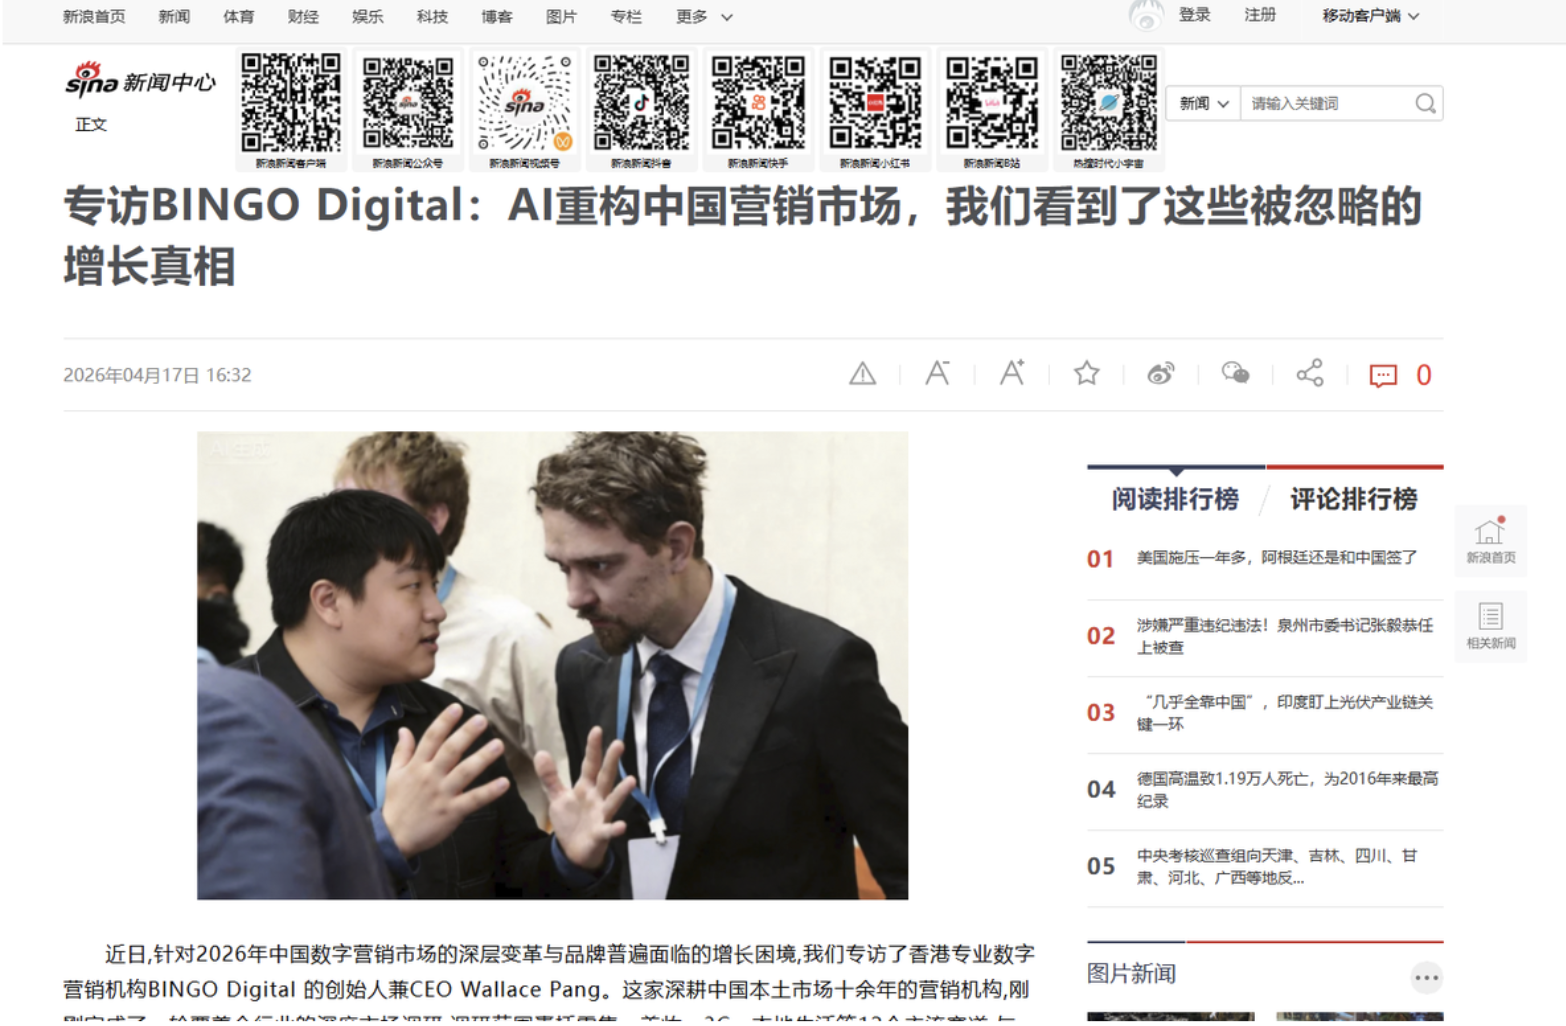Screen dimensions: 1566x1026
Task: Click the date 2026年04月17日 16:32
Action: point(157,375)
